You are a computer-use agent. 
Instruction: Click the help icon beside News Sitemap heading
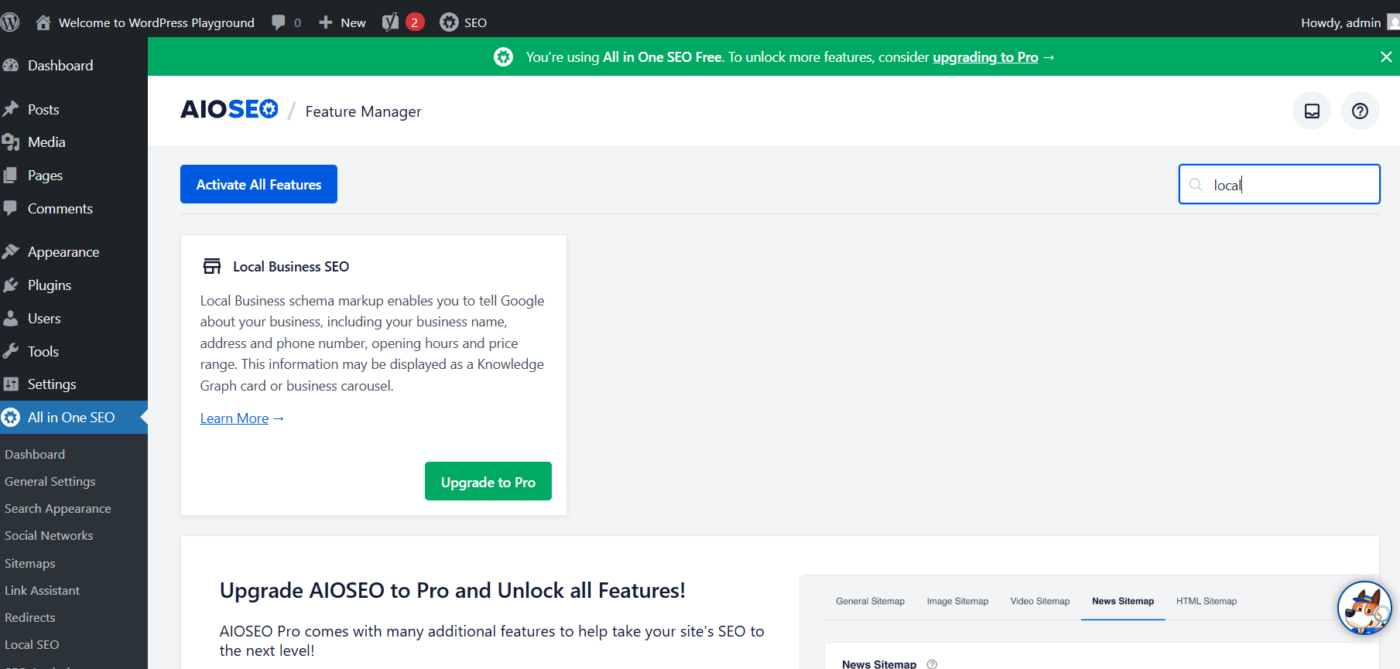[932, 664]
